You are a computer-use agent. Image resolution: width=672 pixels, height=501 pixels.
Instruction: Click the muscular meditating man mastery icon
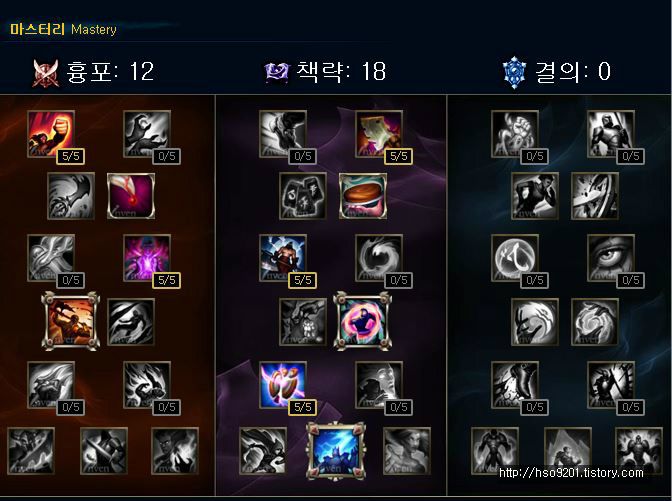click(283, 258)
